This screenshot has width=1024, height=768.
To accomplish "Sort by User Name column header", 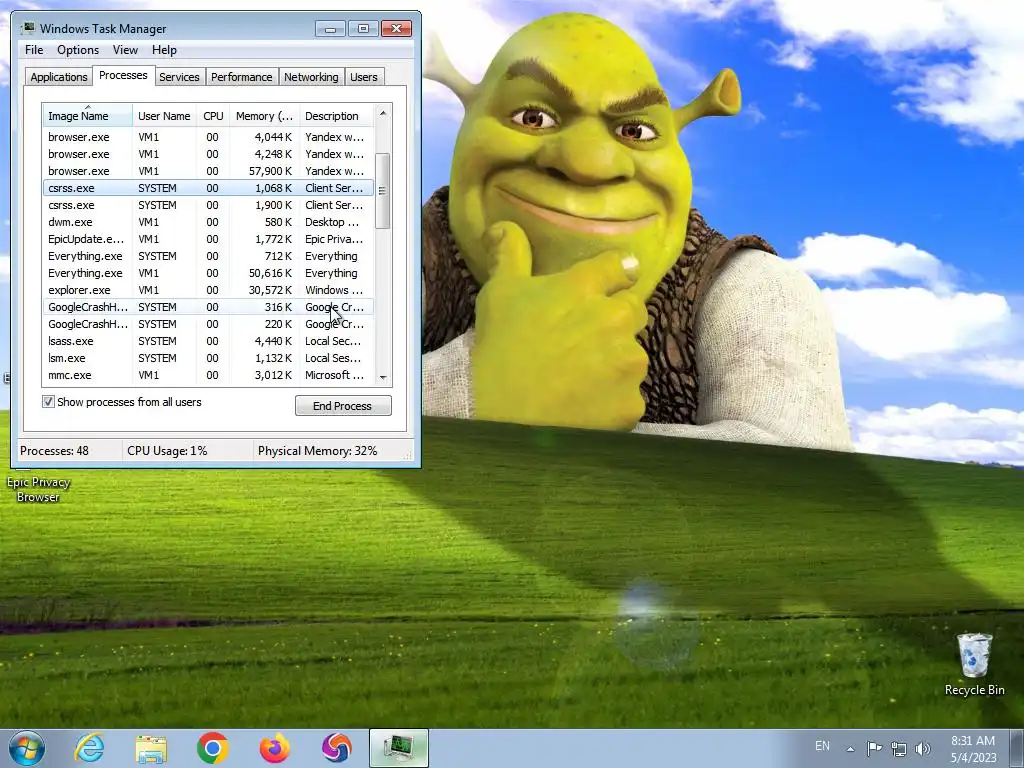I will (165, 116).
